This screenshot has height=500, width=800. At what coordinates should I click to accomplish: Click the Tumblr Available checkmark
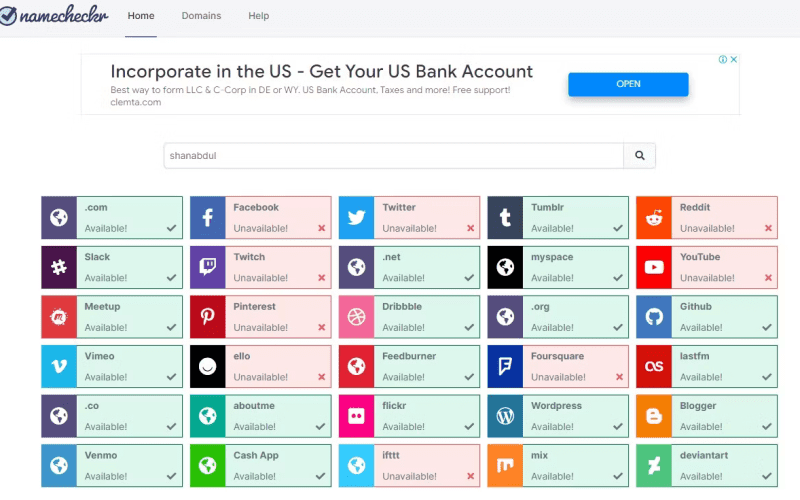pyautogui.click(x=618, y=228)
